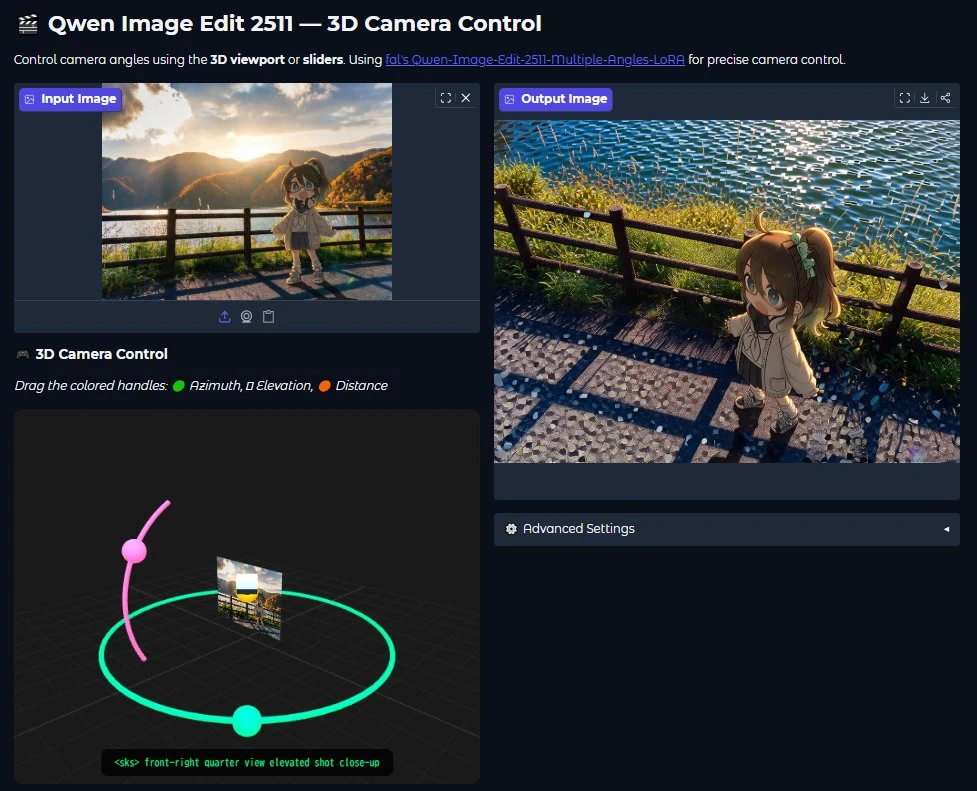
Task: Click the green Azimuth legend dot
Action: (x=179, y=386)
